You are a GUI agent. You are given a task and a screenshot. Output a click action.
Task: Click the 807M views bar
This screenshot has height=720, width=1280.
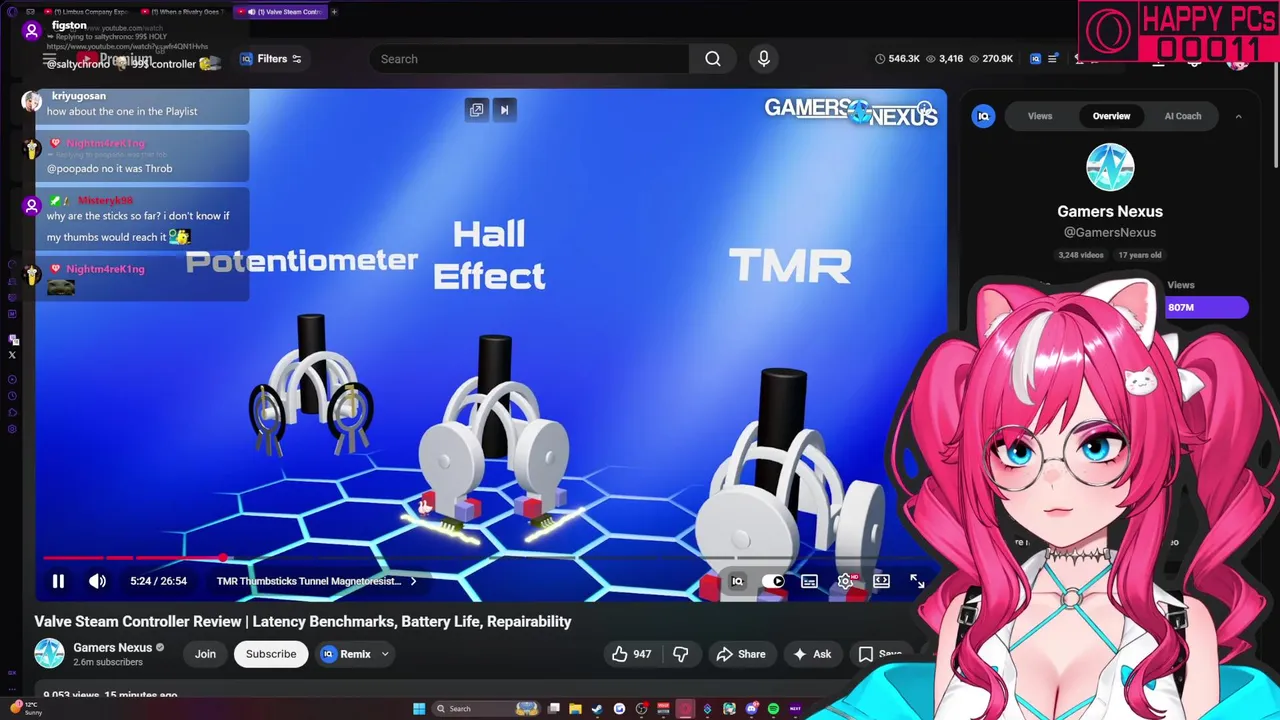coord(1206,307)
